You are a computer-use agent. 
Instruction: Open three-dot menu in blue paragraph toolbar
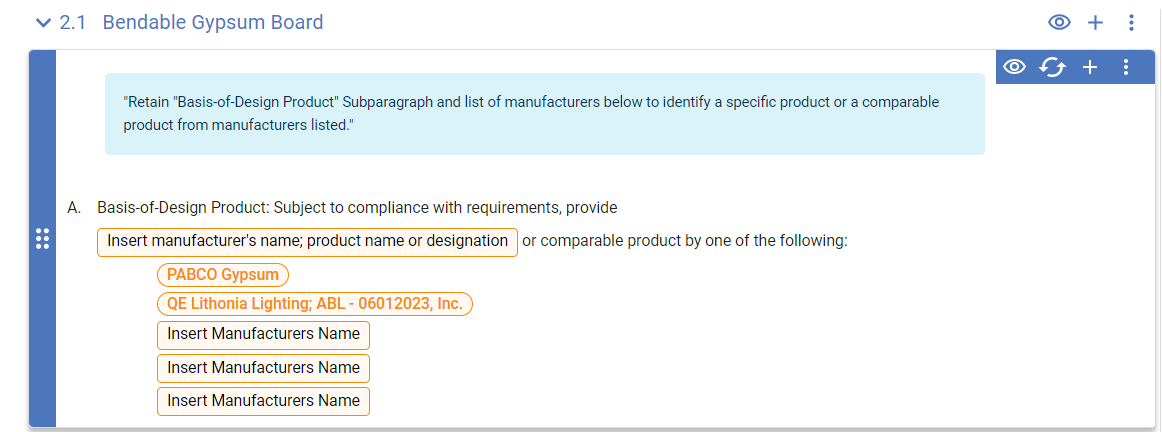click(1126, 67)
